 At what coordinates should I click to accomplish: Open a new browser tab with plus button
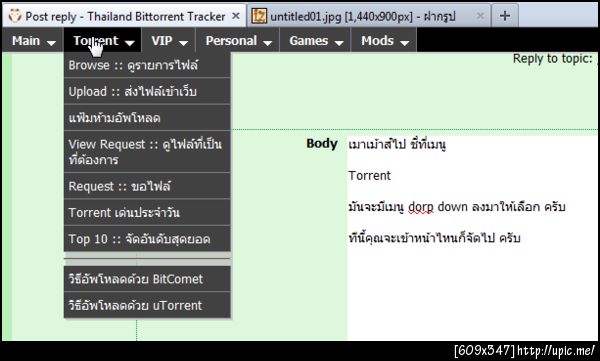click(x=505, y=16)
